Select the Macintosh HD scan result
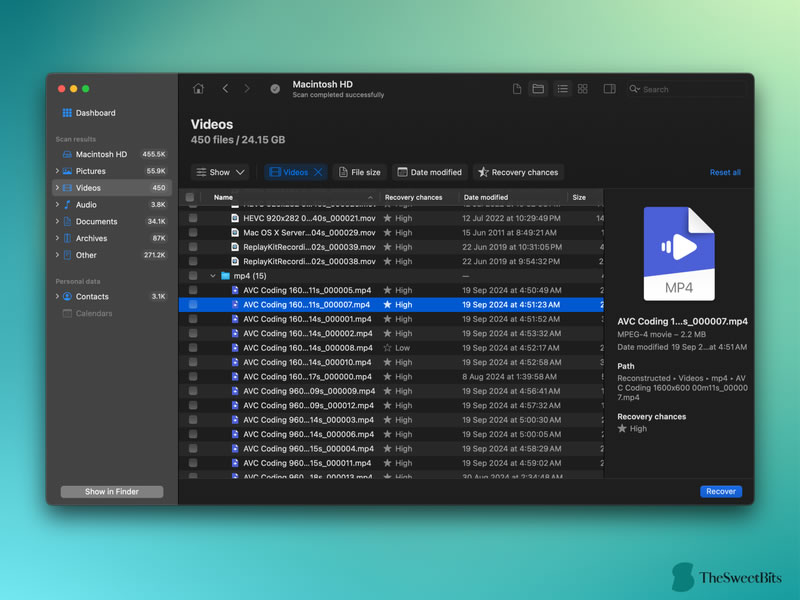 coord(112,154)
